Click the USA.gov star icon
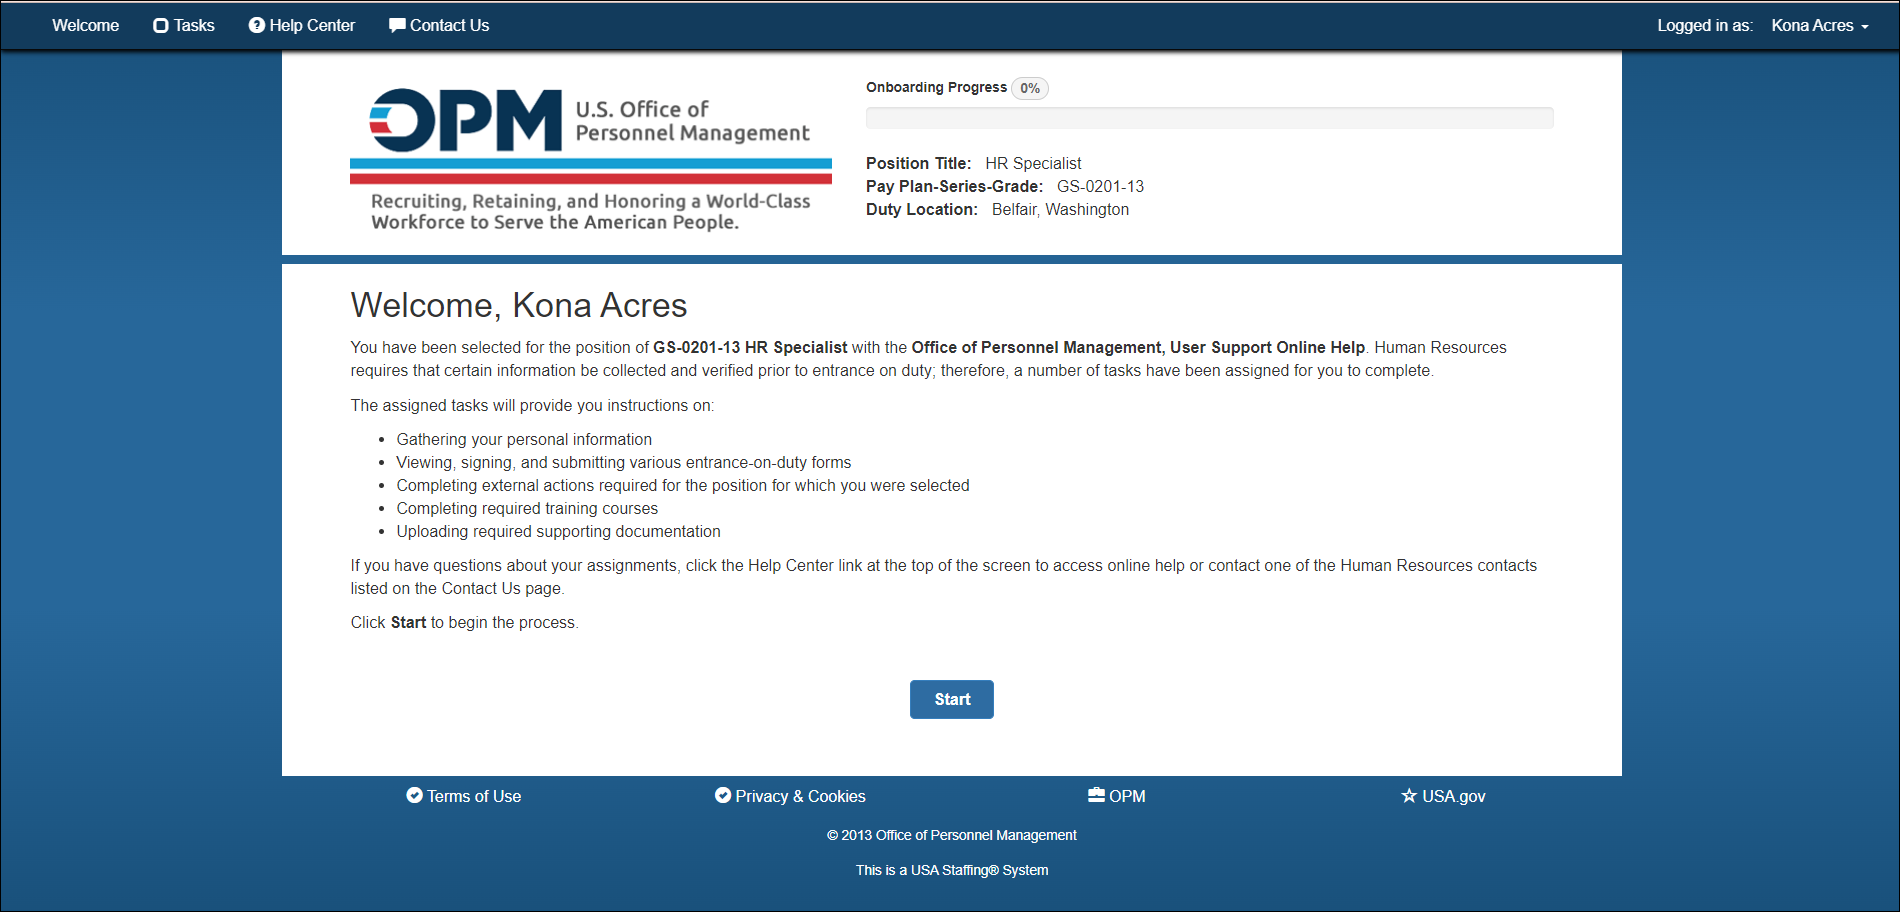This screenshot has width=1900, height=912. 1409,796
